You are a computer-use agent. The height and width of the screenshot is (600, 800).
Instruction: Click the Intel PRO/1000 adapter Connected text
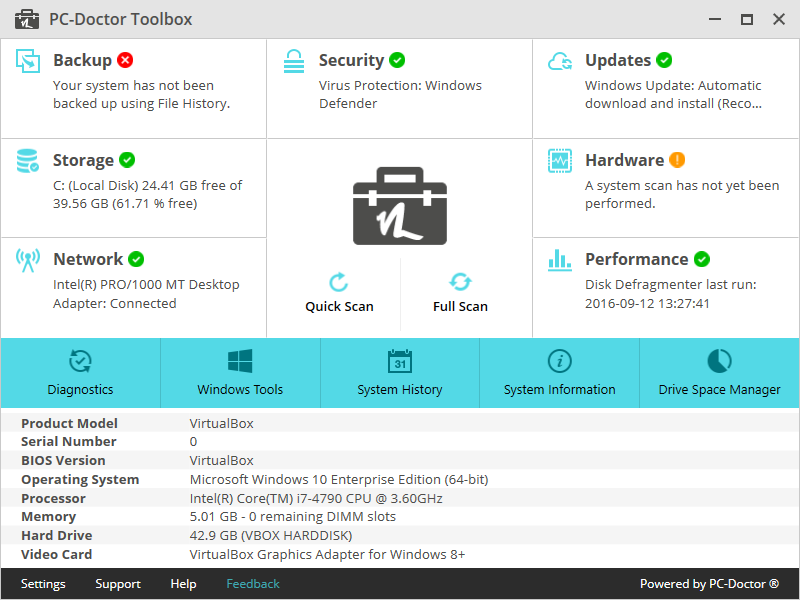(x=146, y=294)
